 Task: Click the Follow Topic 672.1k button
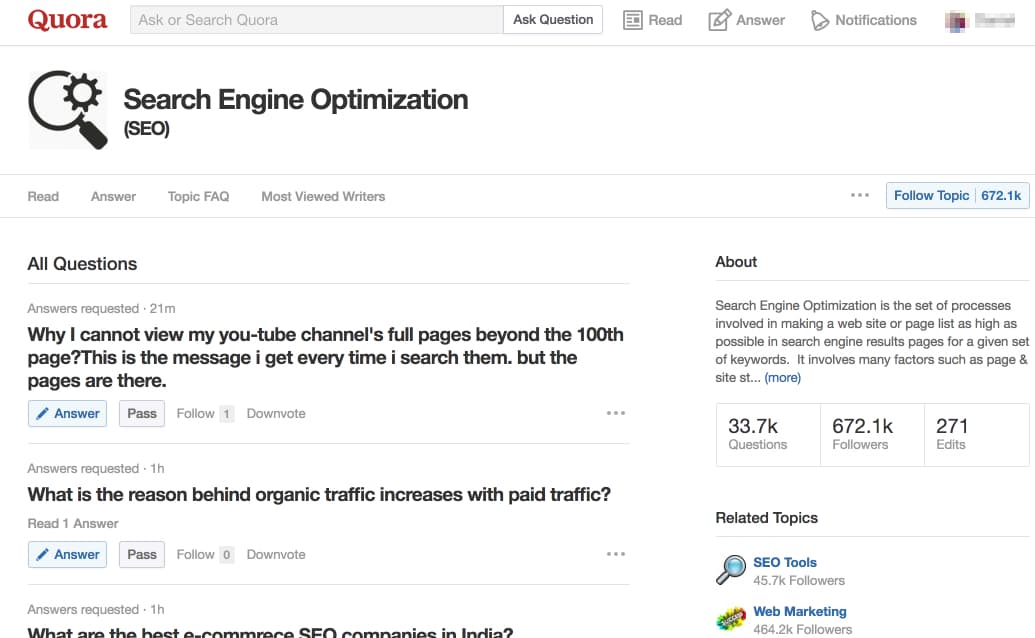tap(957, 195)
